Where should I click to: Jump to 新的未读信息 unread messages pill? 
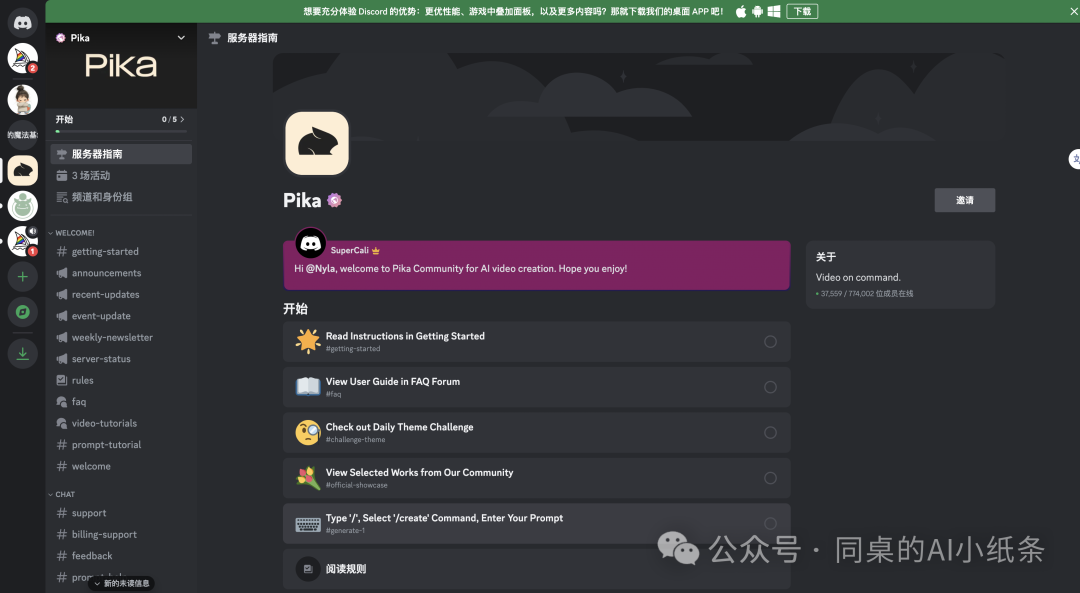(121, 583)
